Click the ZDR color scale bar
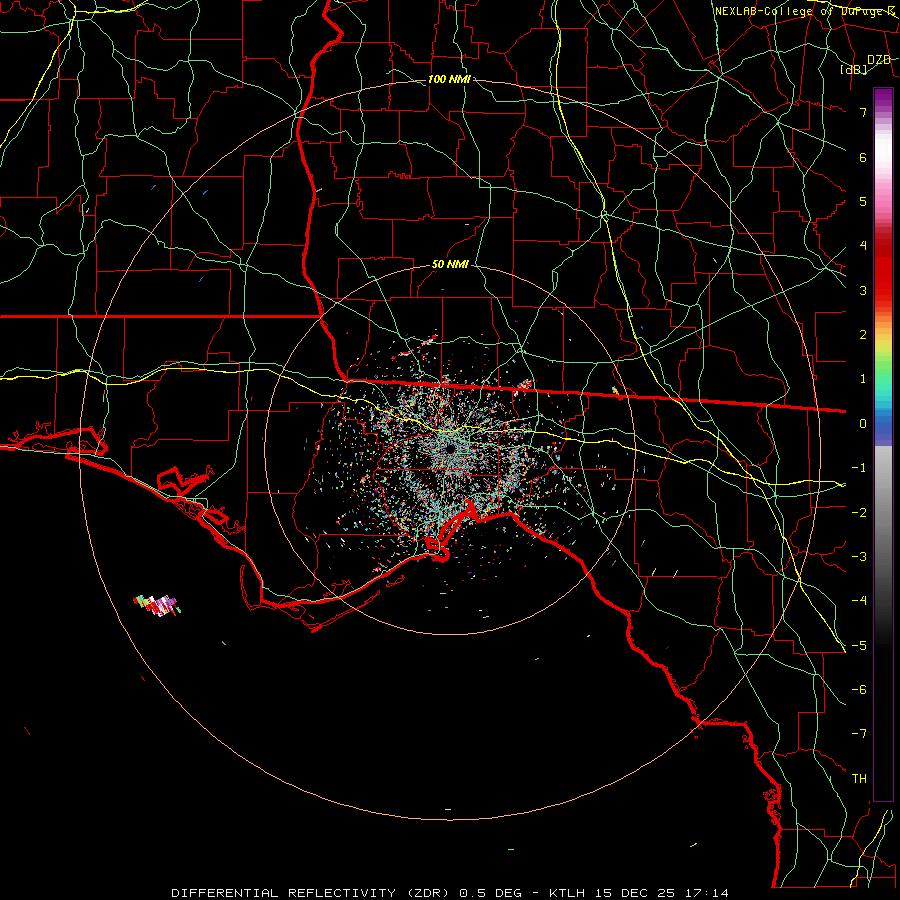Image resolution: width=900 pixels, height=900 pixels. [x=883, y=444]
